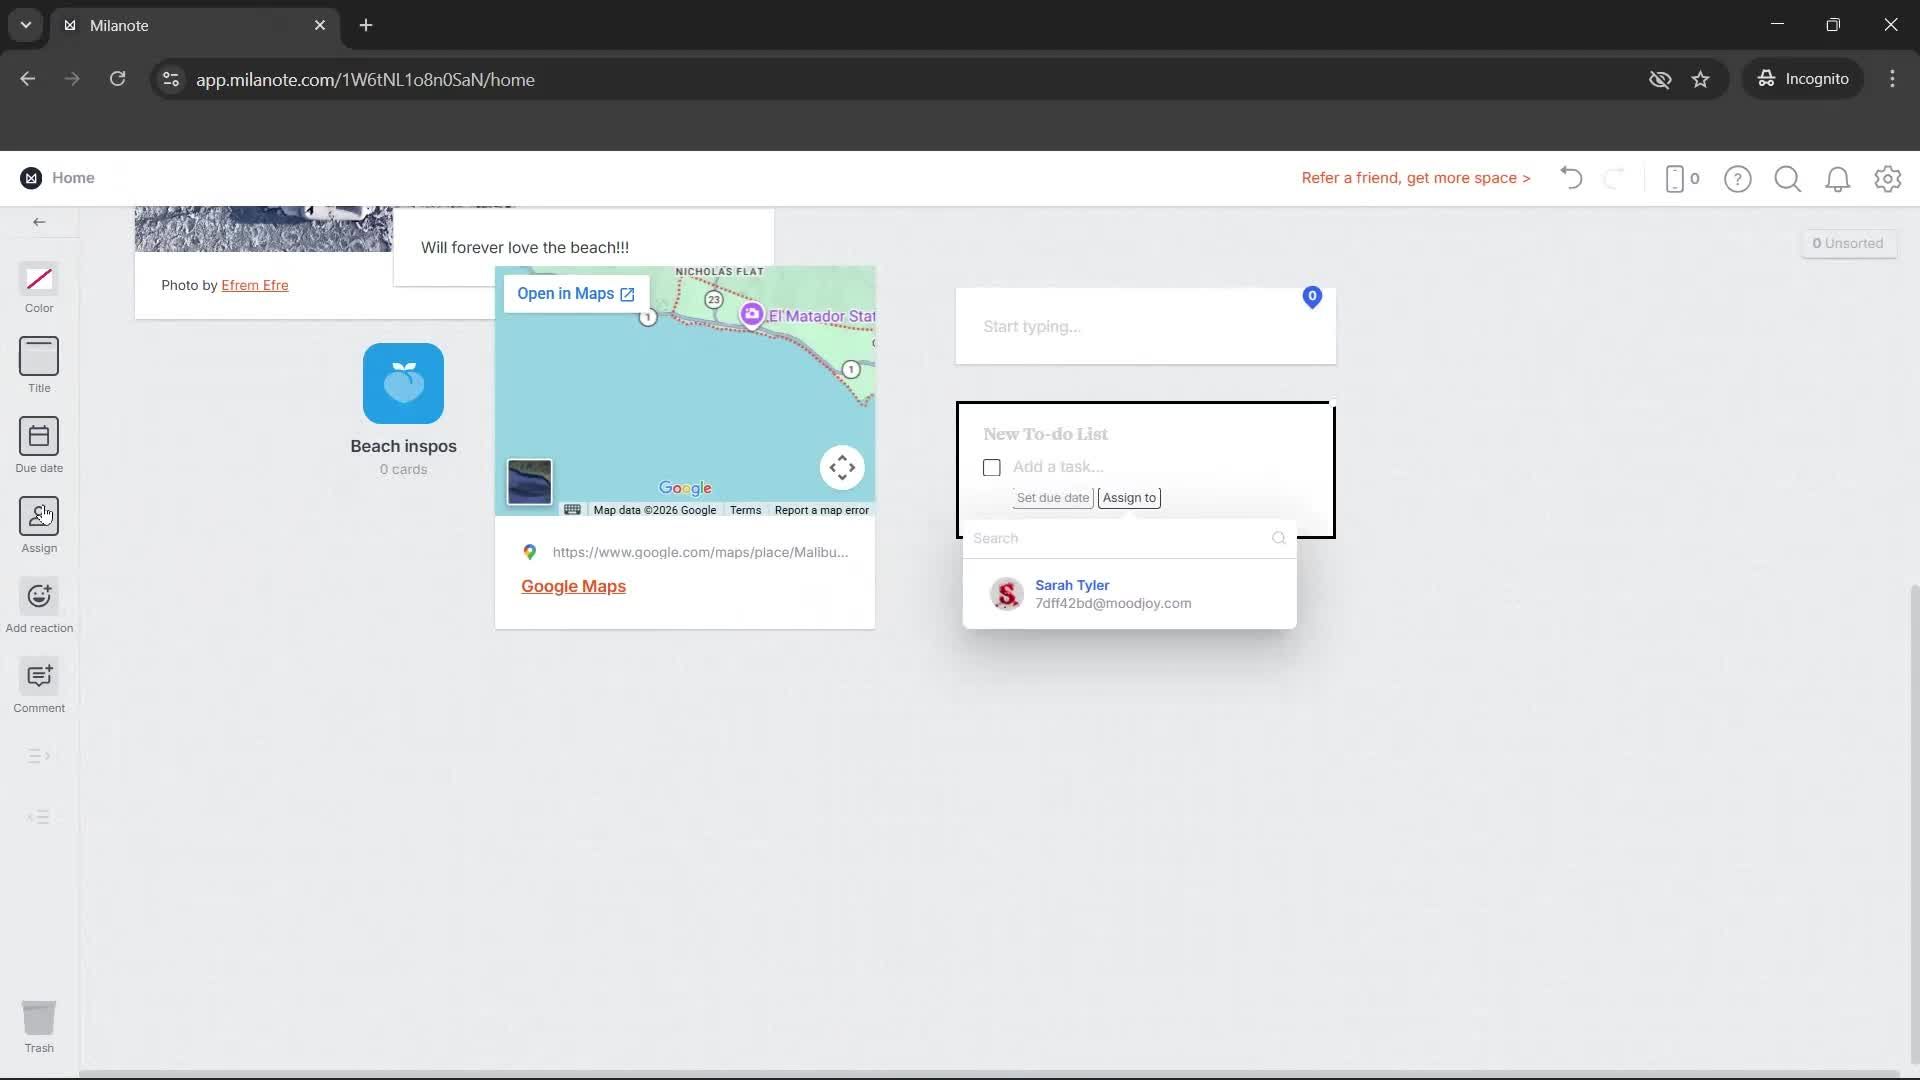Open search using the magnifier icon
The width and height of the screenshot is (1920, 1080).
pyautogui.click(x=1788, y=179)
